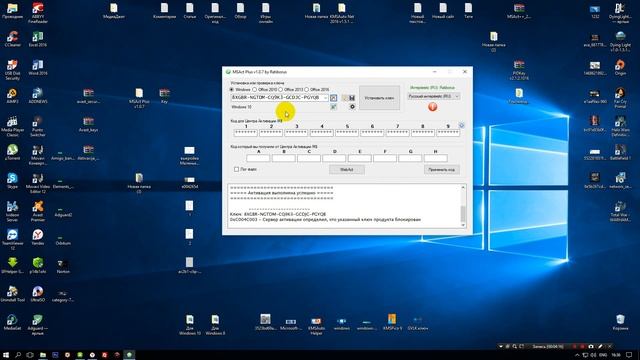Select MSAct Plus v1.0.7 desktop file
The image size is (640, 360).
tap(139, 97)
